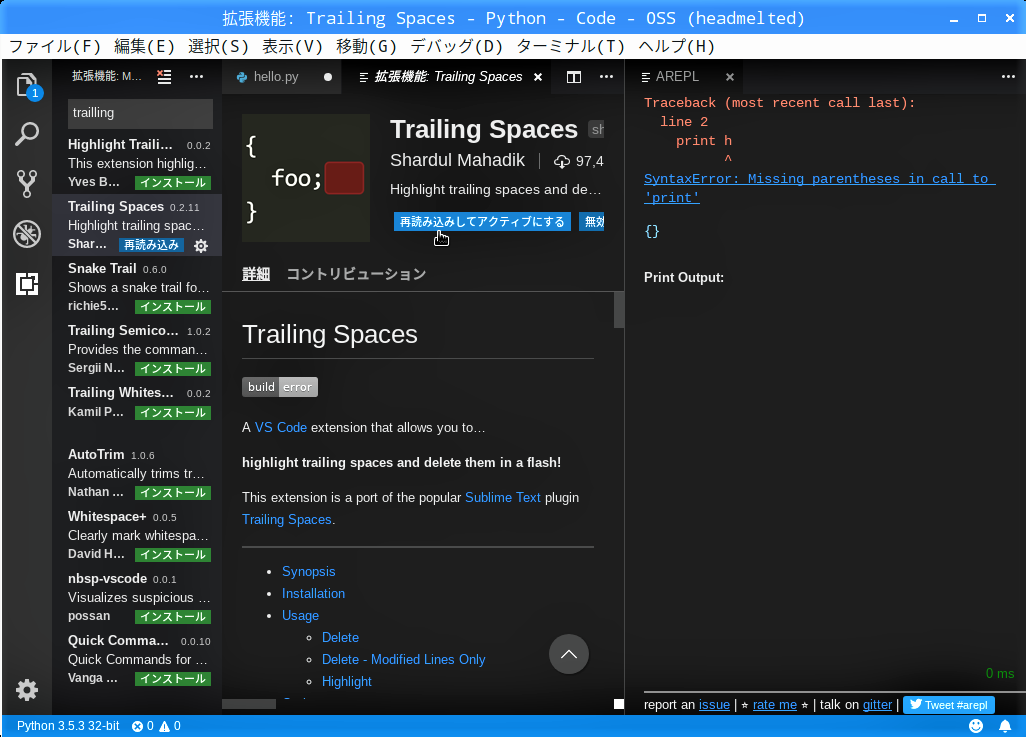Show errors and warnings count in status bar
The width and height of the screenshot is (1026, 737).
pyautogui.click(x=156, y=726)
